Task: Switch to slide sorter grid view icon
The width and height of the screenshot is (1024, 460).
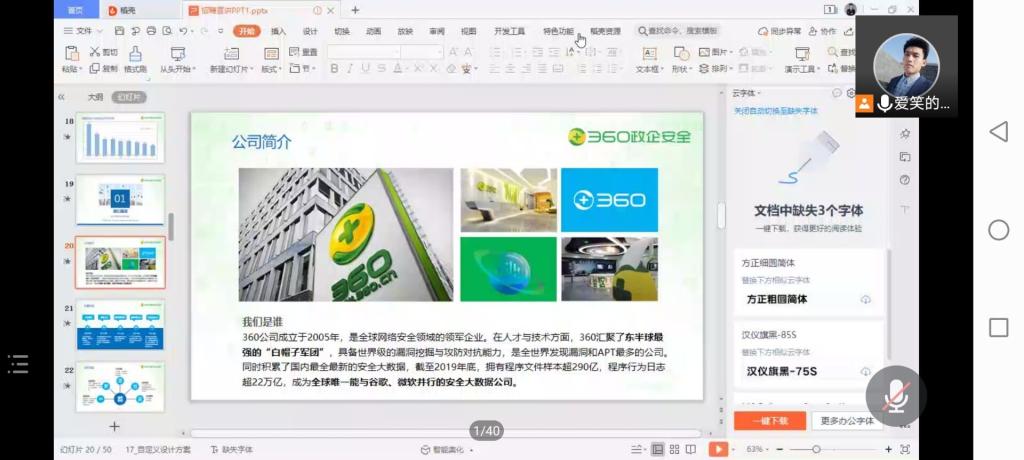Action: [x=675, y=450]
